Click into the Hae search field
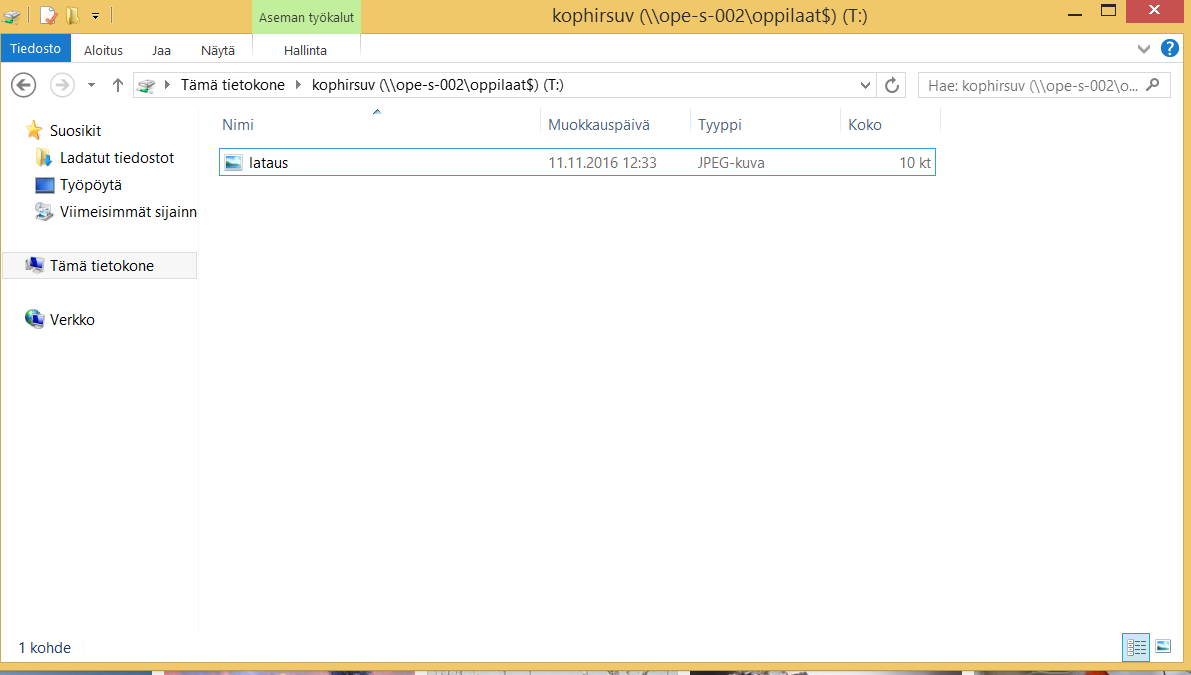1191x675 pixels. [x=1030, y=85]
